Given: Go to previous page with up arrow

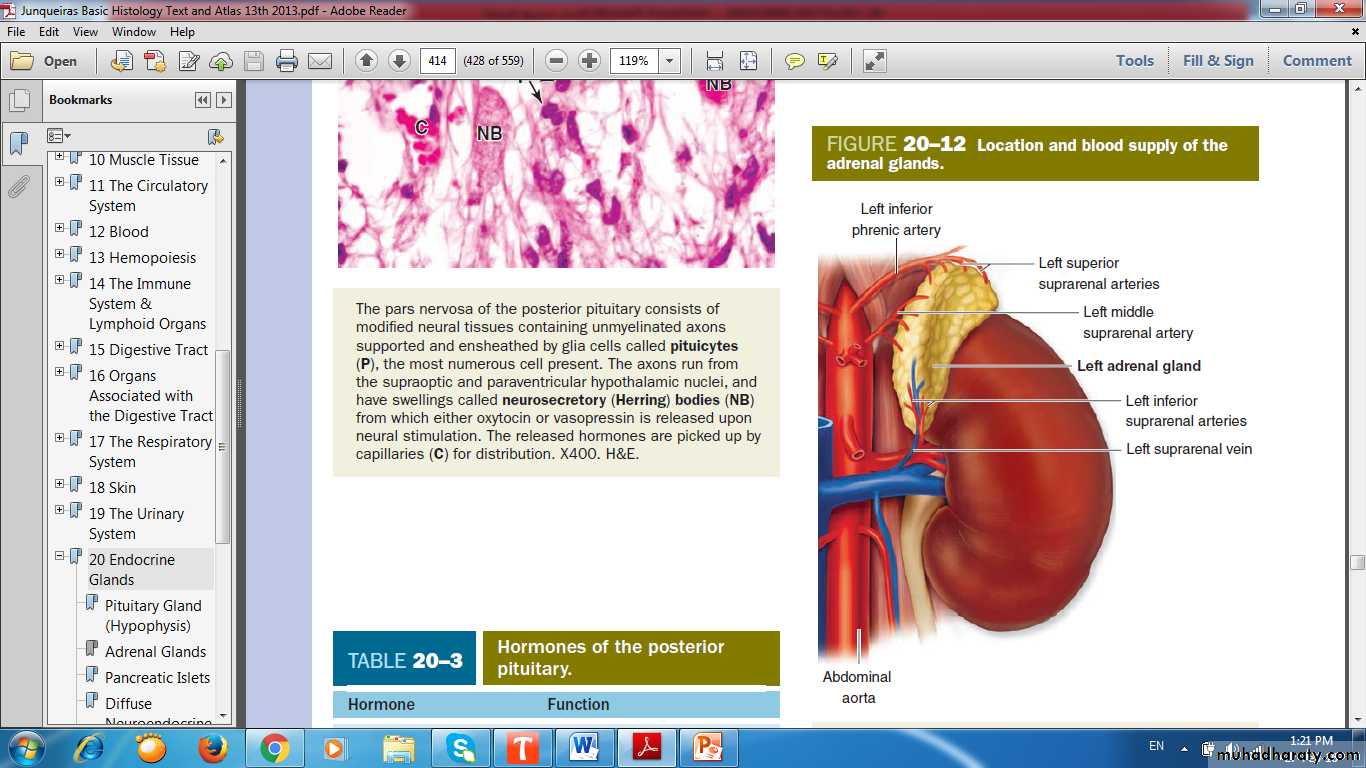Looking at the screenshot, I should click(x=366, y=61).
